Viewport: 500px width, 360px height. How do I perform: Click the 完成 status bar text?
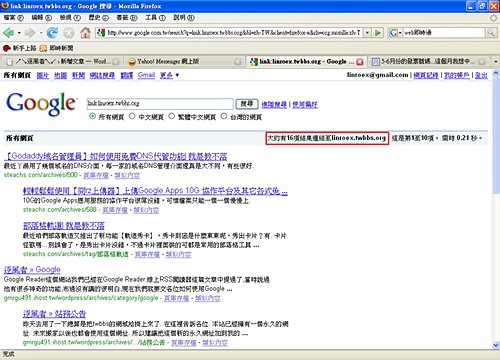tap(8, 354)
